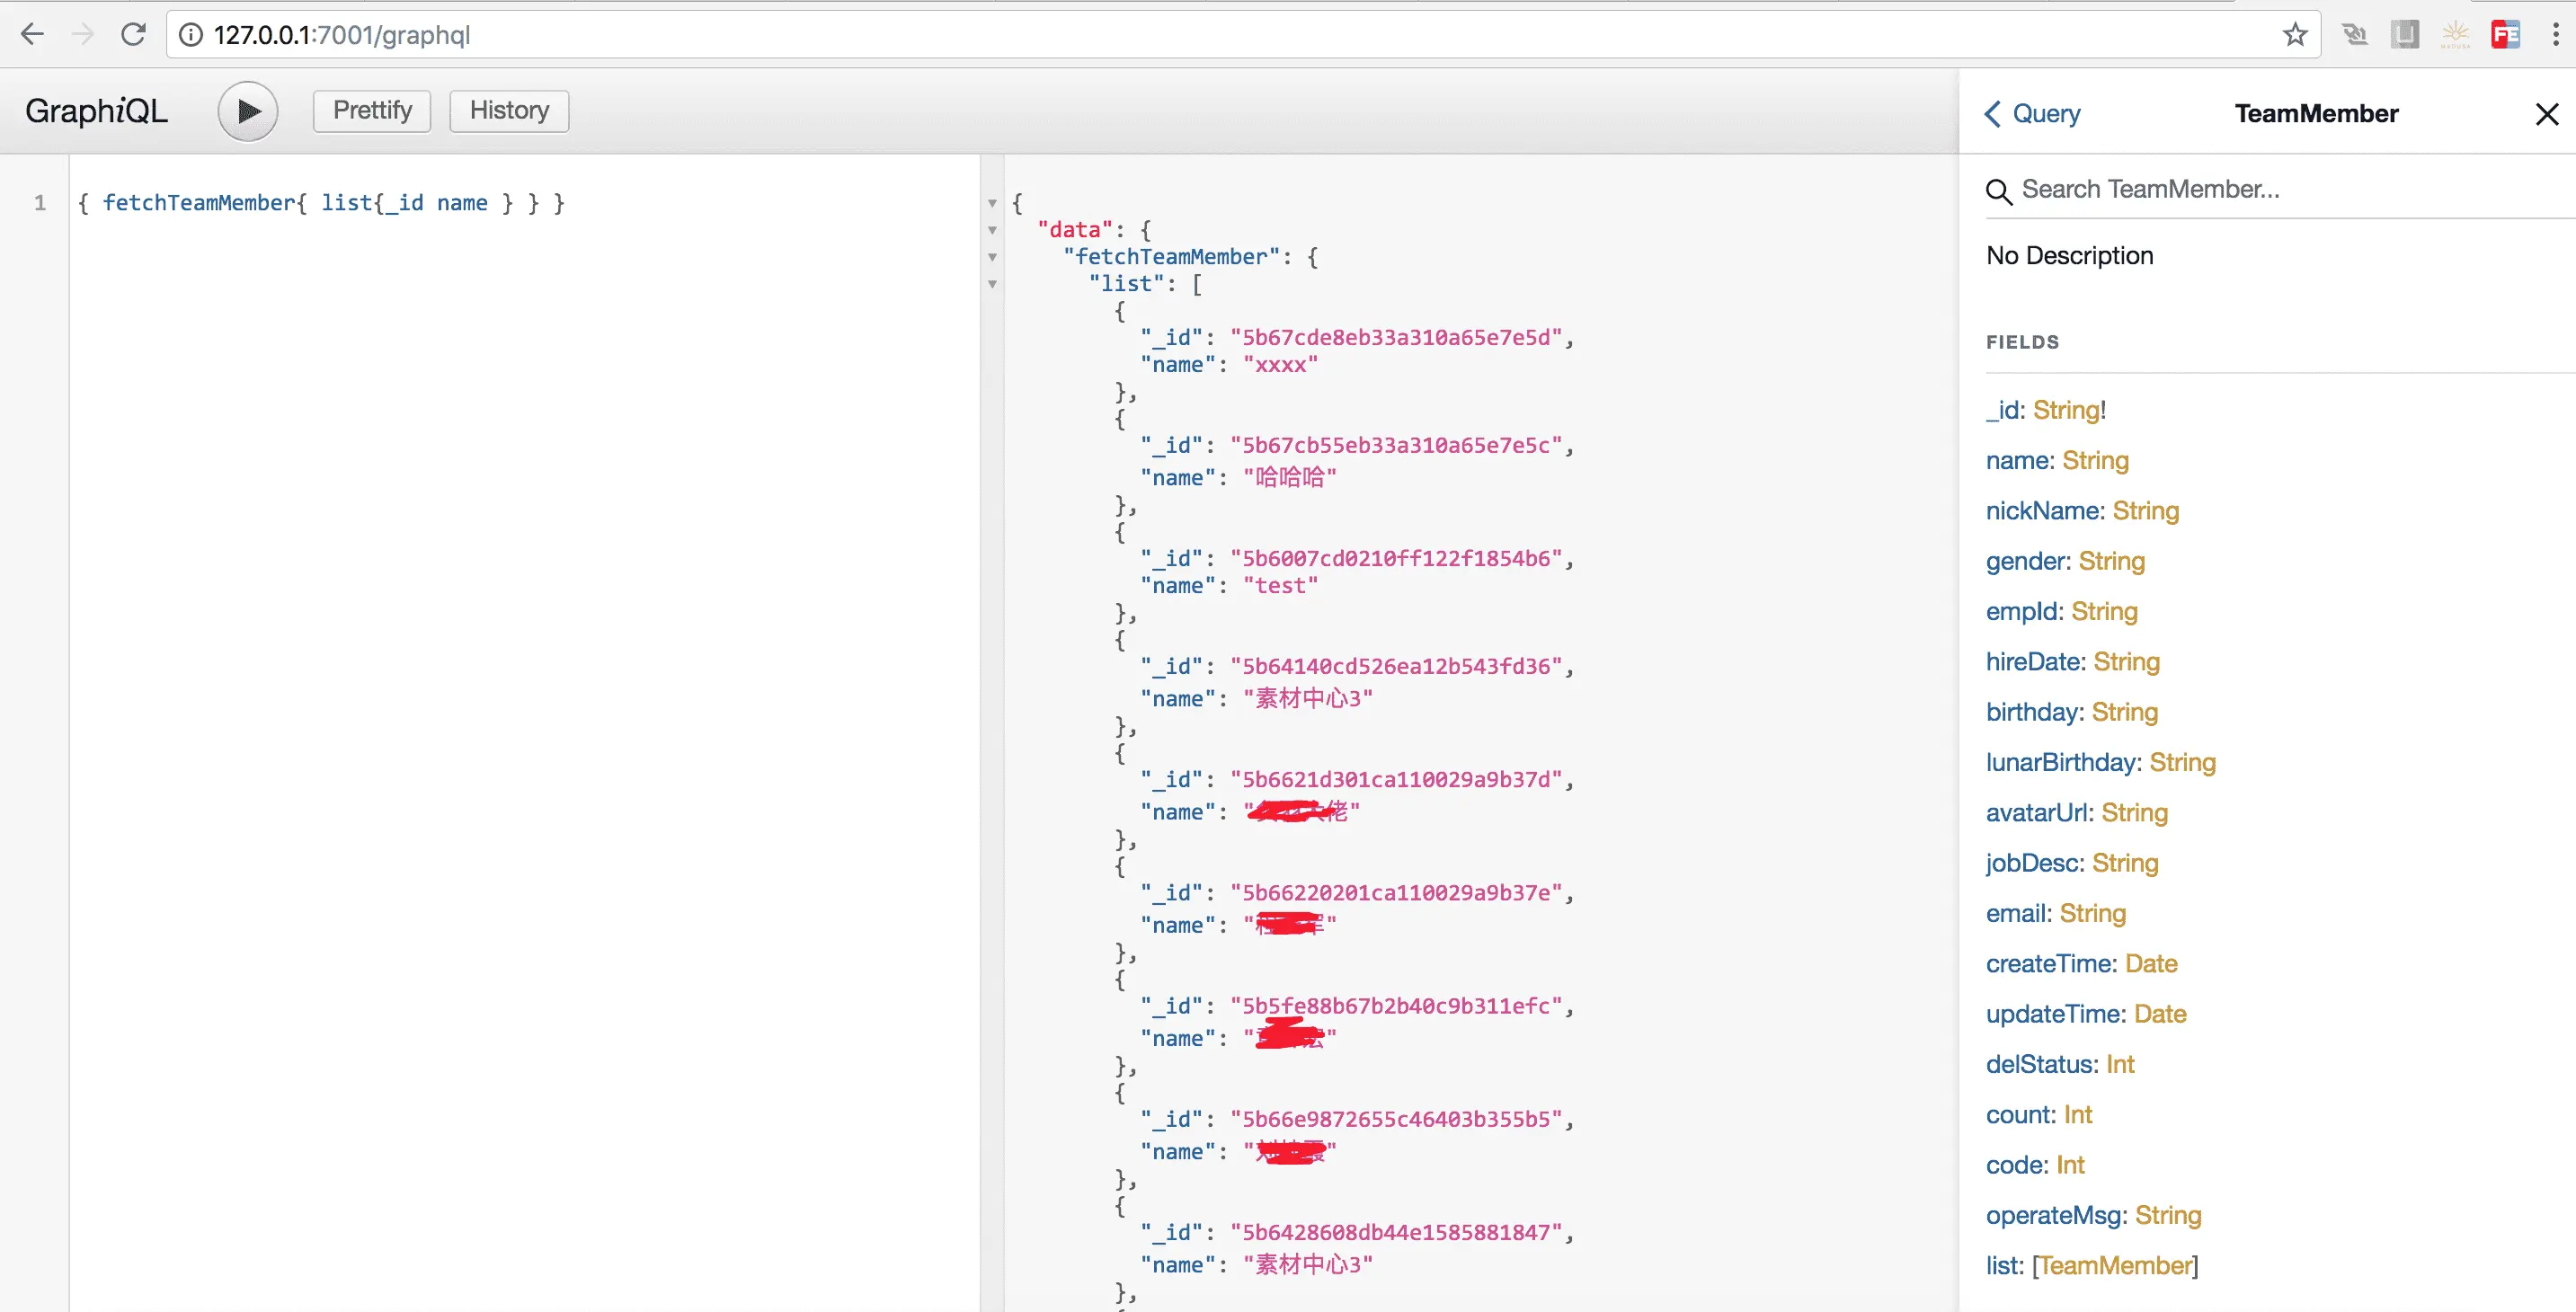Viewport: 2576px width, 1312px height.
Task: Click the empId field link
Action: (2022, 611)
